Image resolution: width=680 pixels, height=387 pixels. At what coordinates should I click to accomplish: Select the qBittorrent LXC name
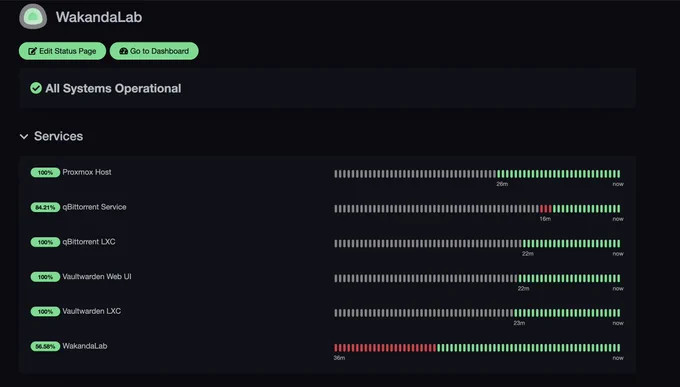click(89, 242)
